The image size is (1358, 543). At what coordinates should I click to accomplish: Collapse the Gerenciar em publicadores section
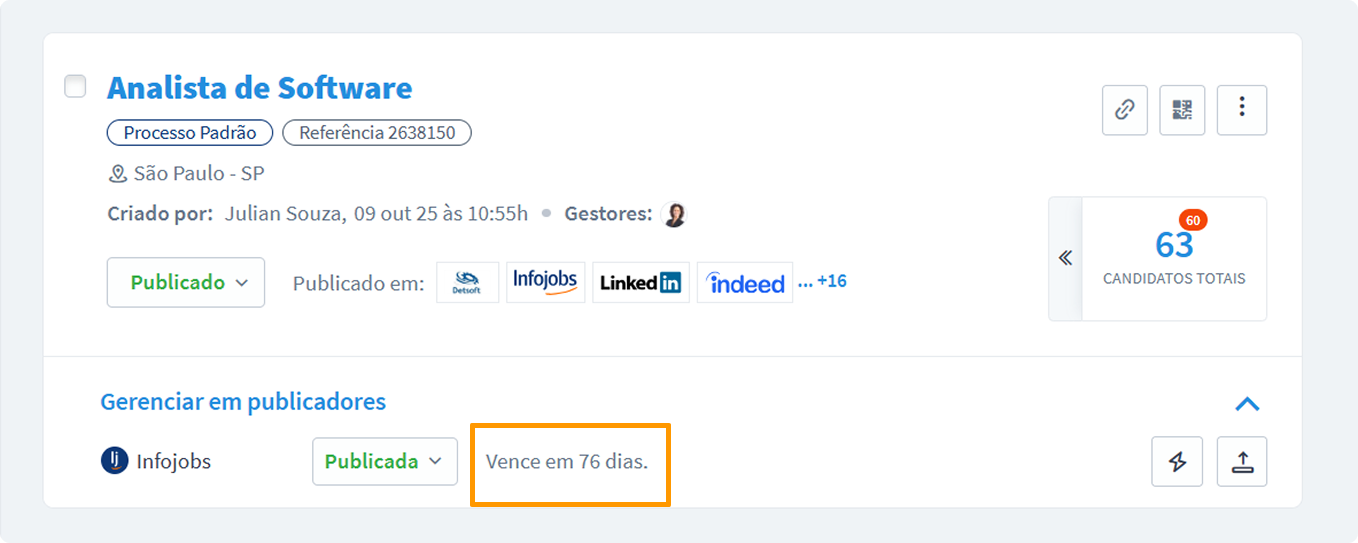tap(1246, 404)
